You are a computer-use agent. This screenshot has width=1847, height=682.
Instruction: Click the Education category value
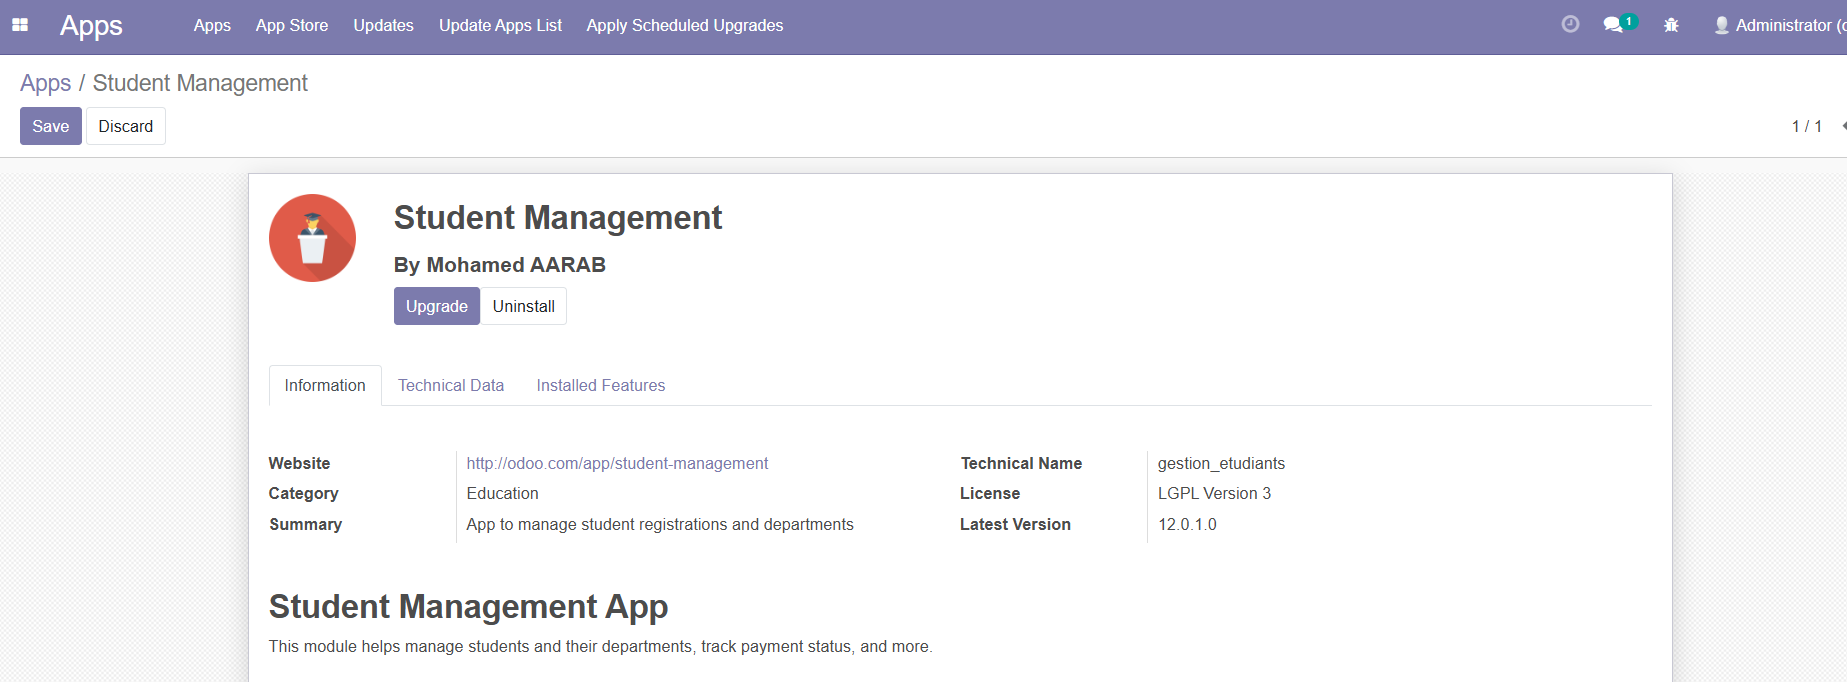click(x=502, y=493)
